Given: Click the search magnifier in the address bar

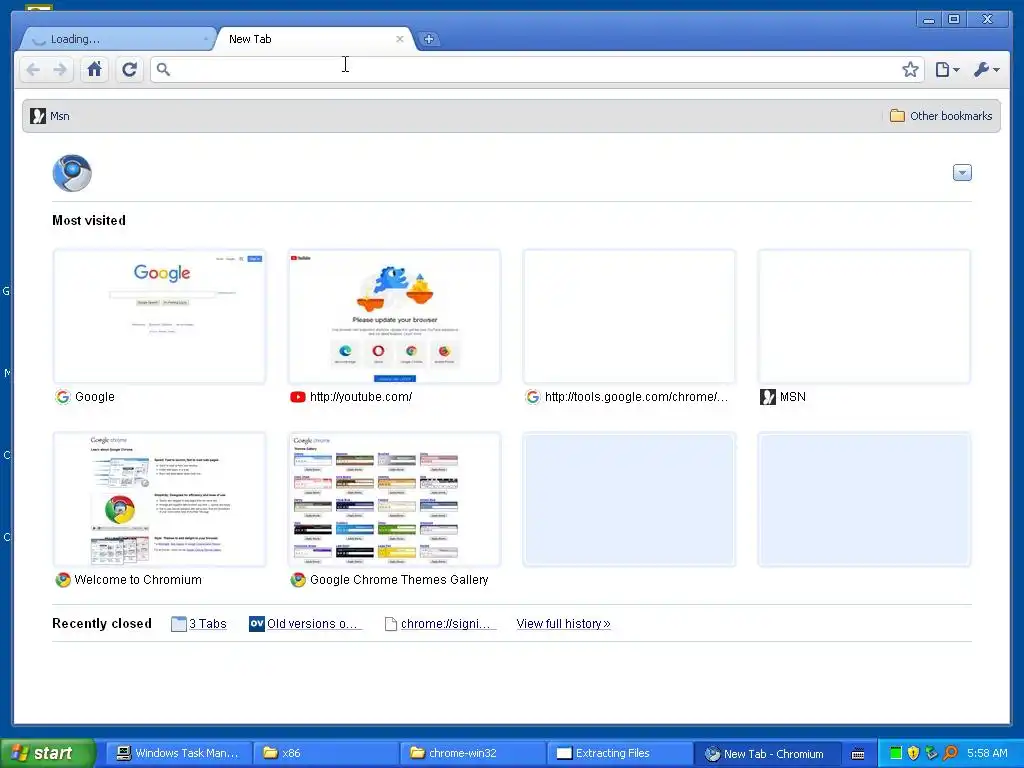Looking at the screenshot, I should click(x=163, y=69).
